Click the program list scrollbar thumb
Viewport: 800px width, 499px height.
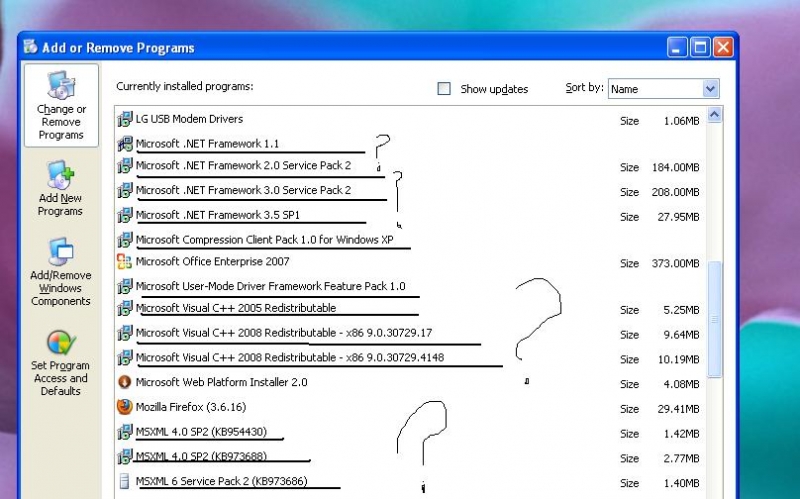[x=715, y=319]
